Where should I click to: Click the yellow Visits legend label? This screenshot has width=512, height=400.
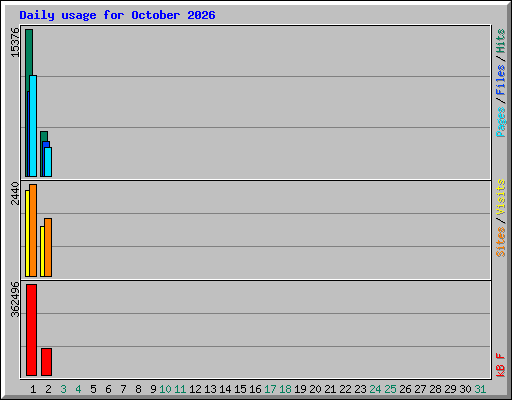point(501,198)
